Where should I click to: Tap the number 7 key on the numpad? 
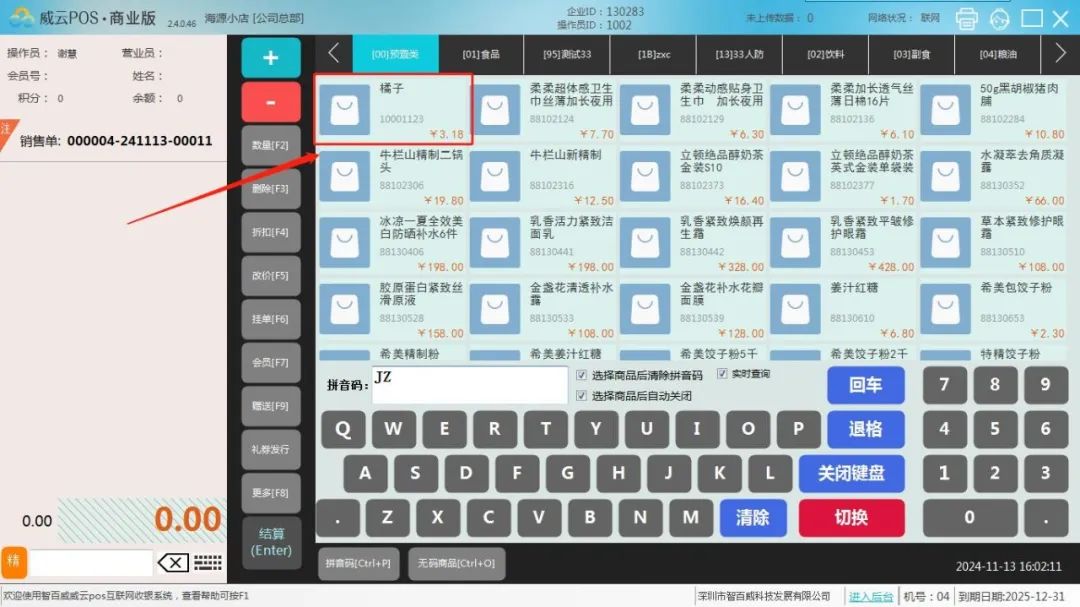pos(944,385)
